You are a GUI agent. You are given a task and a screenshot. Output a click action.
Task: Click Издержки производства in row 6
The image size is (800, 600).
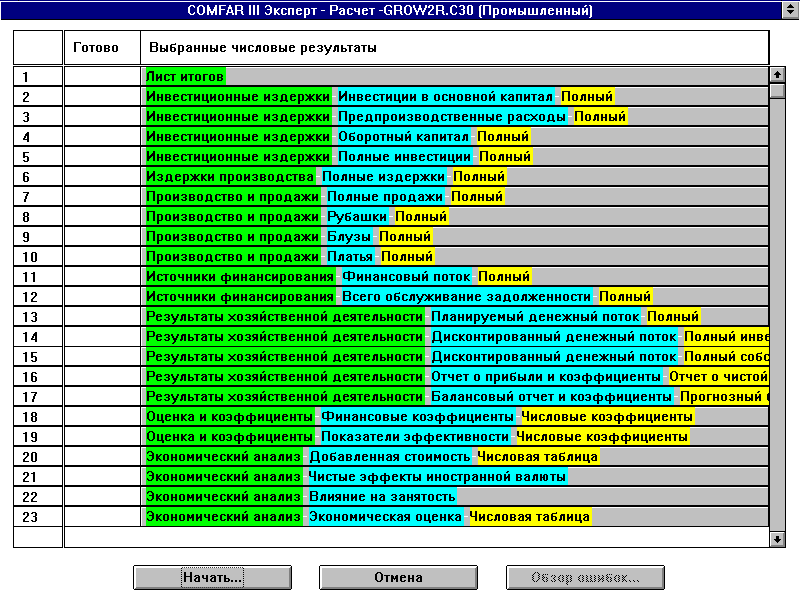point(230,177)
